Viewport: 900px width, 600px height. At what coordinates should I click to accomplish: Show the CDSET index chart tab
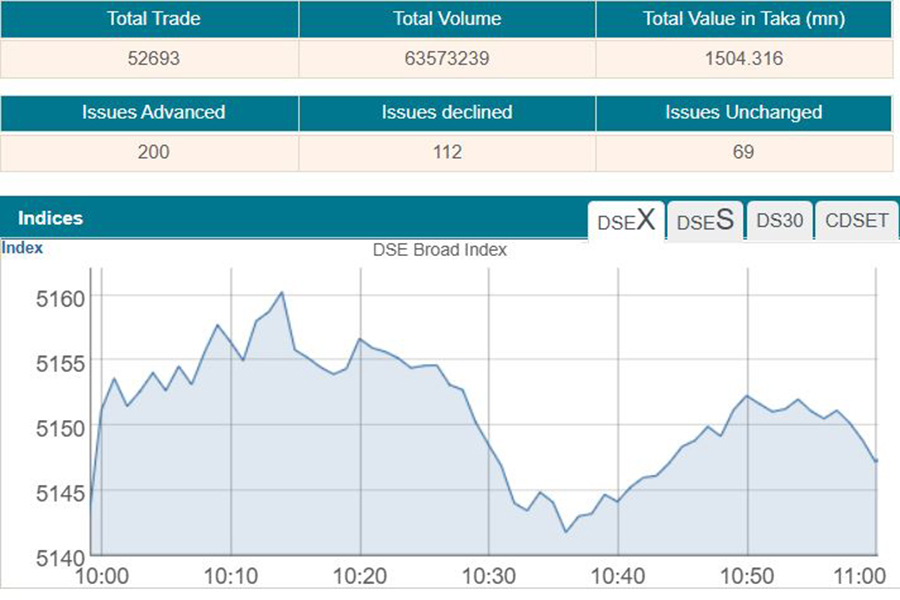pos(856,221)
